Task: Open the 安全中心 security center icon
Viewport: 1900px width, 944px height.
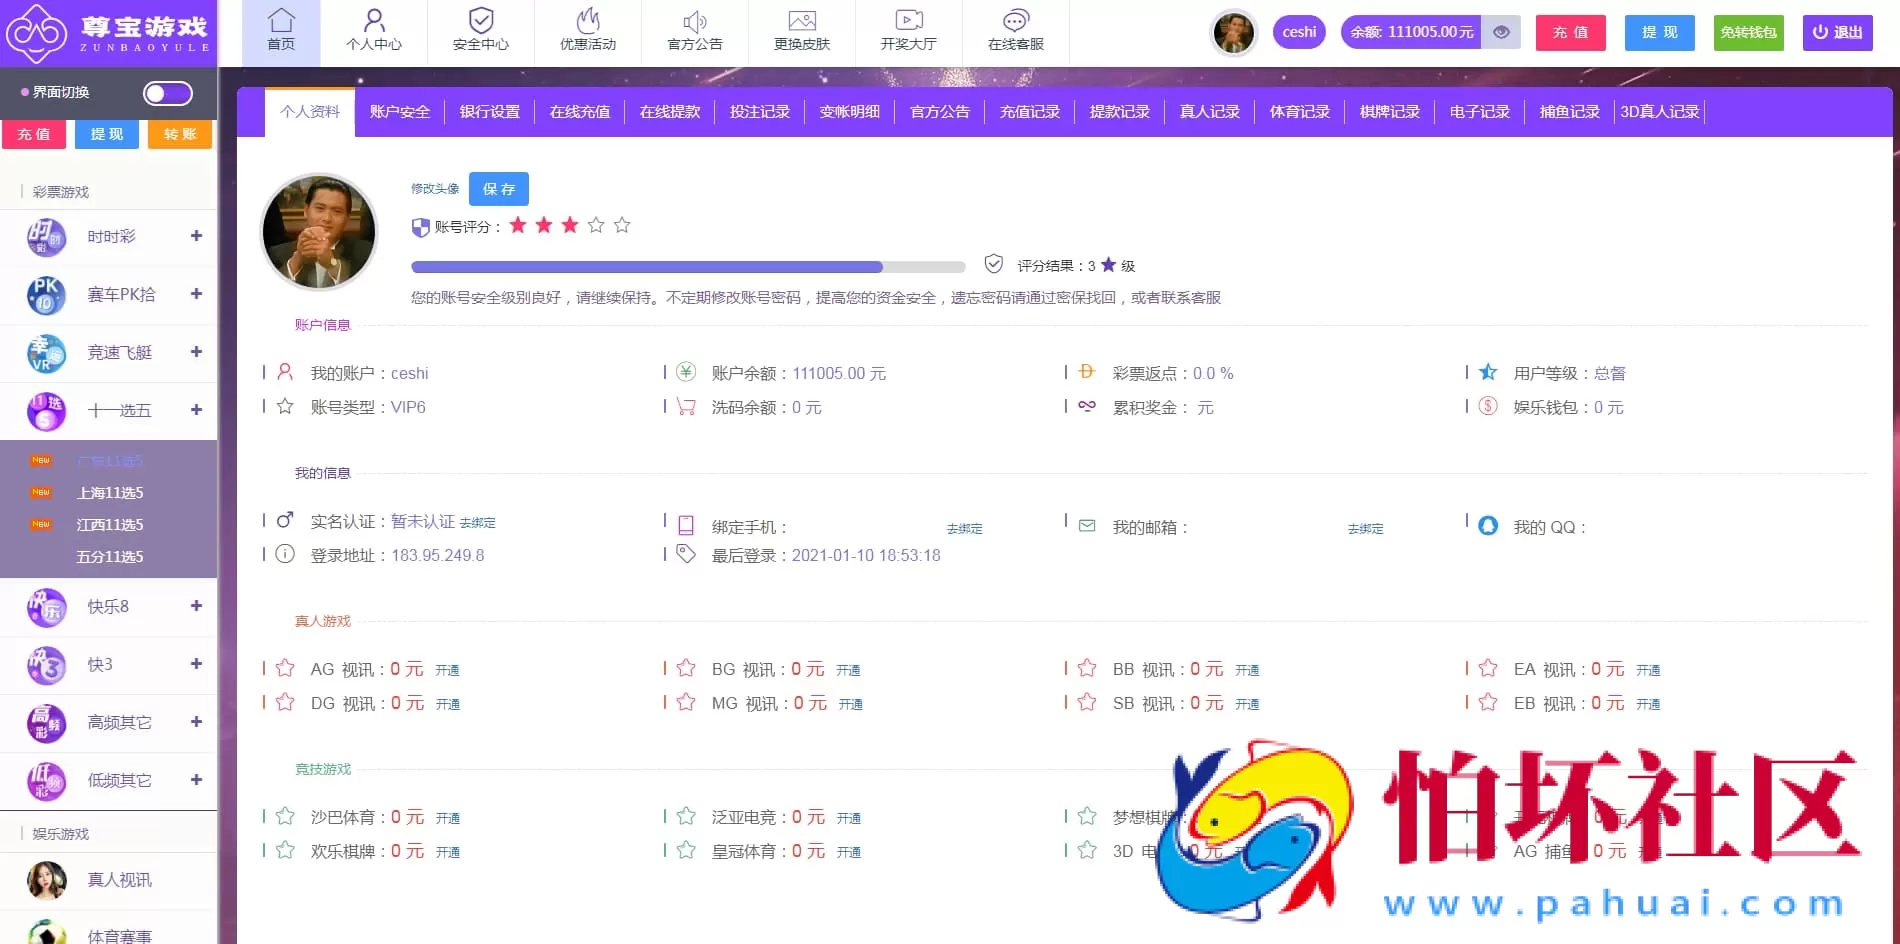Action: pos(481,30)
